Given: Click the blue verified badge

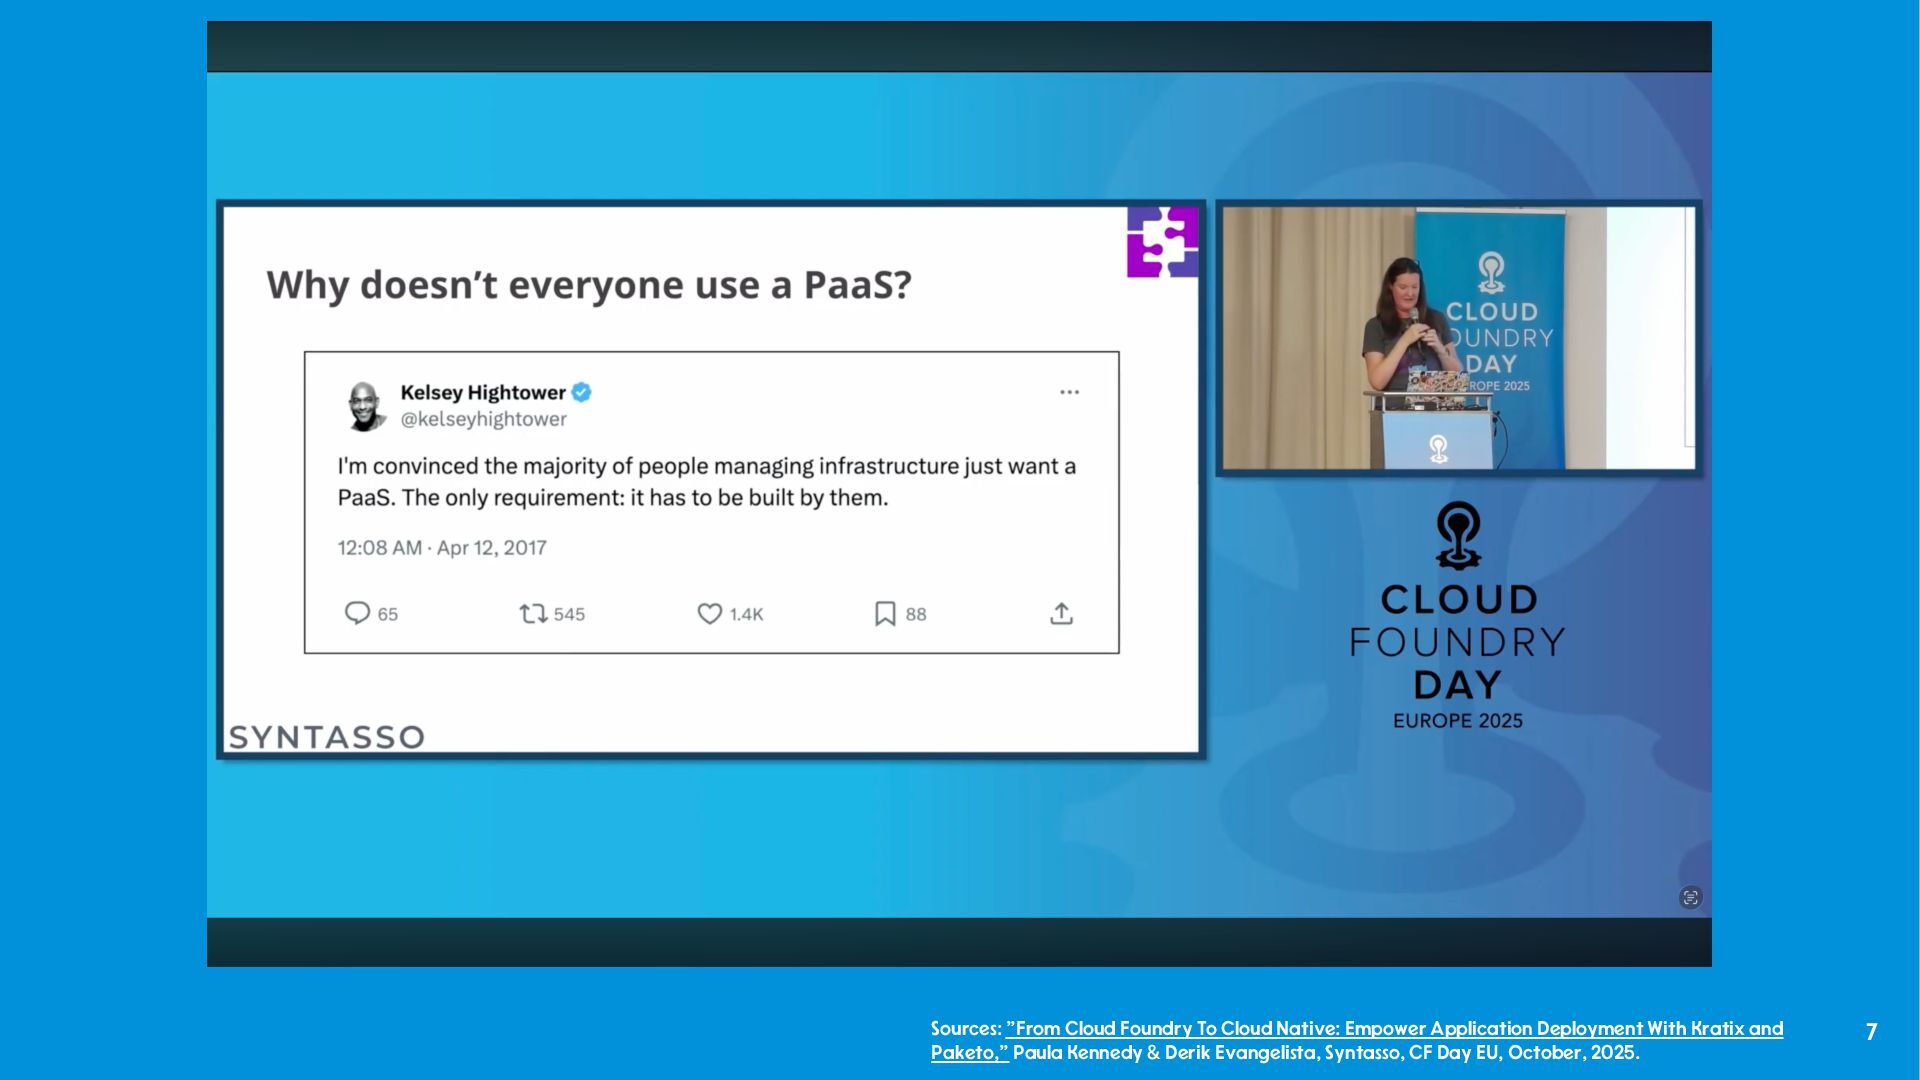Looking at the screenshot, I should point(582,392).
